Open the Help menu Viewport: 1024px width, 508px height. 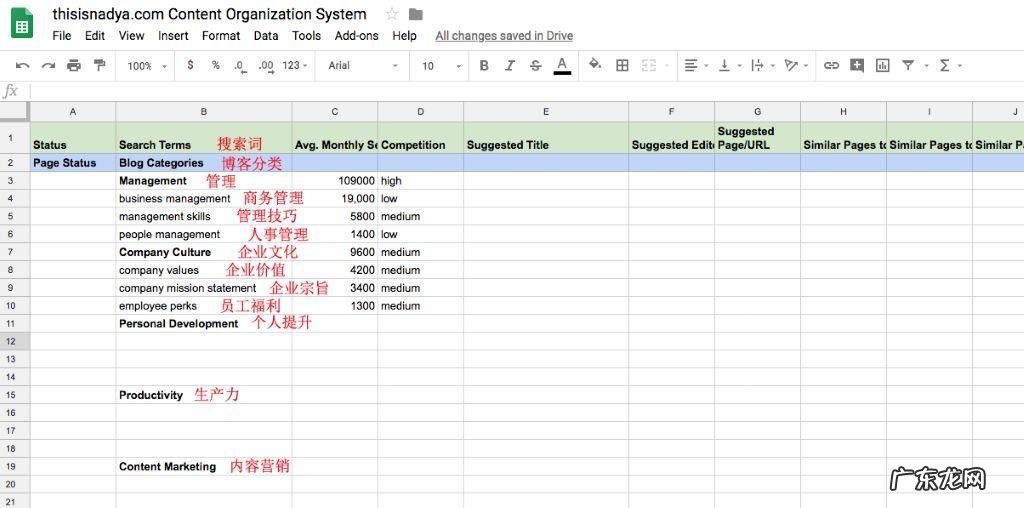click(x=404, y=36)
